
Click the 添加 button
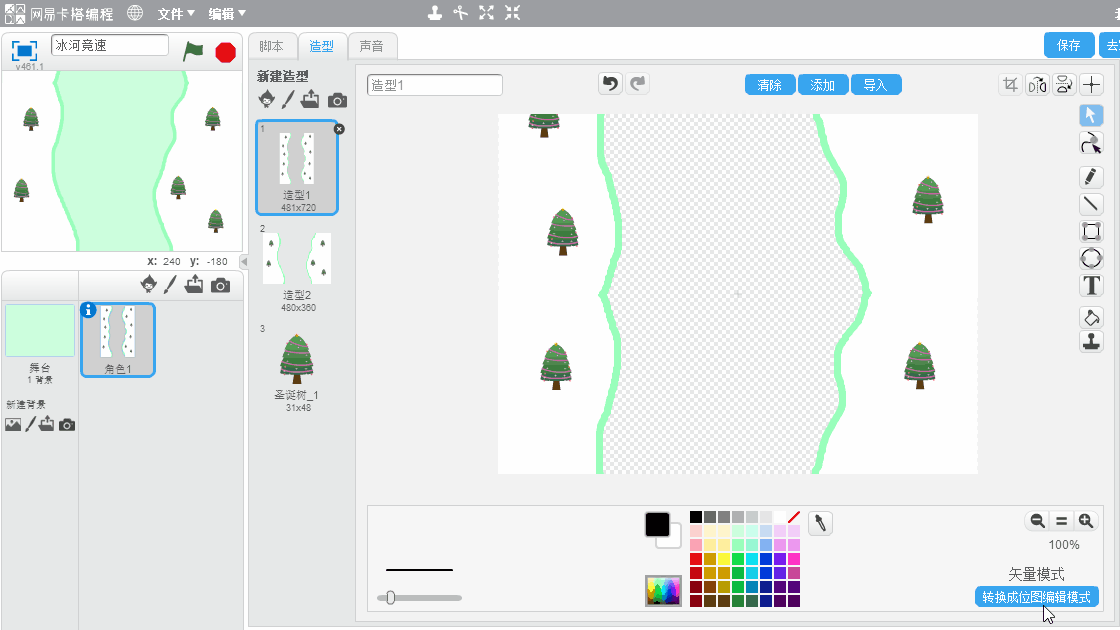click(822, 85)
